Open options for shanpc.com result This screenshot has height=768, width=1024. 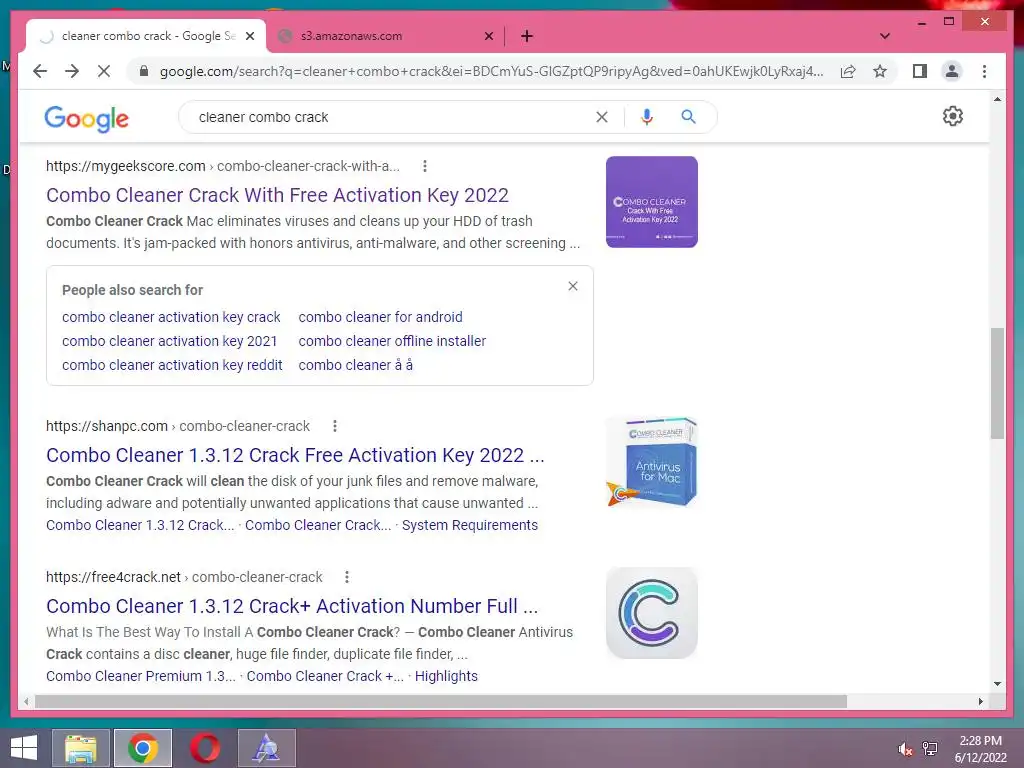pos(335,426)
